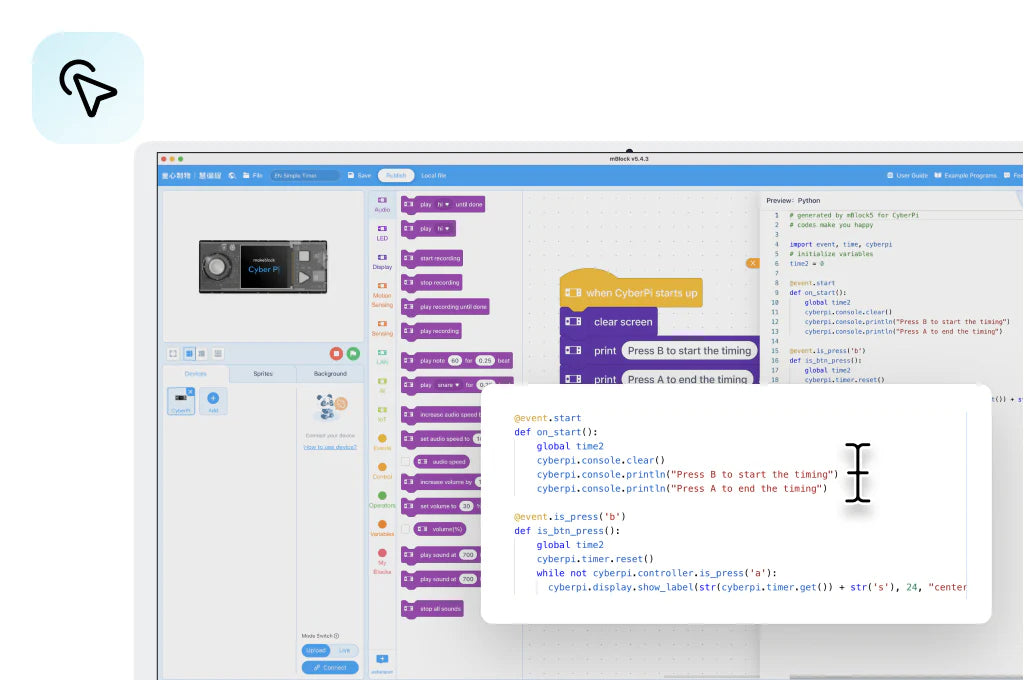Click the extension add button
The height and width of the screenshot is (680, 1024).
click(382, 659)
